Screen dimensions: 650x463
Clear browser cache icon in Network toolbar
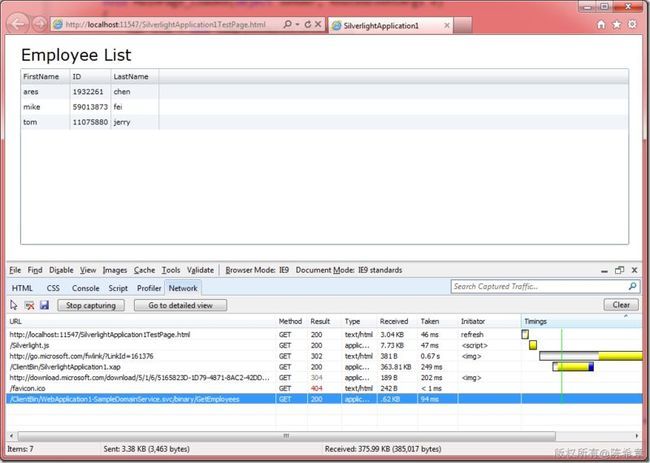pyautogui.click(x=29, y=305)
